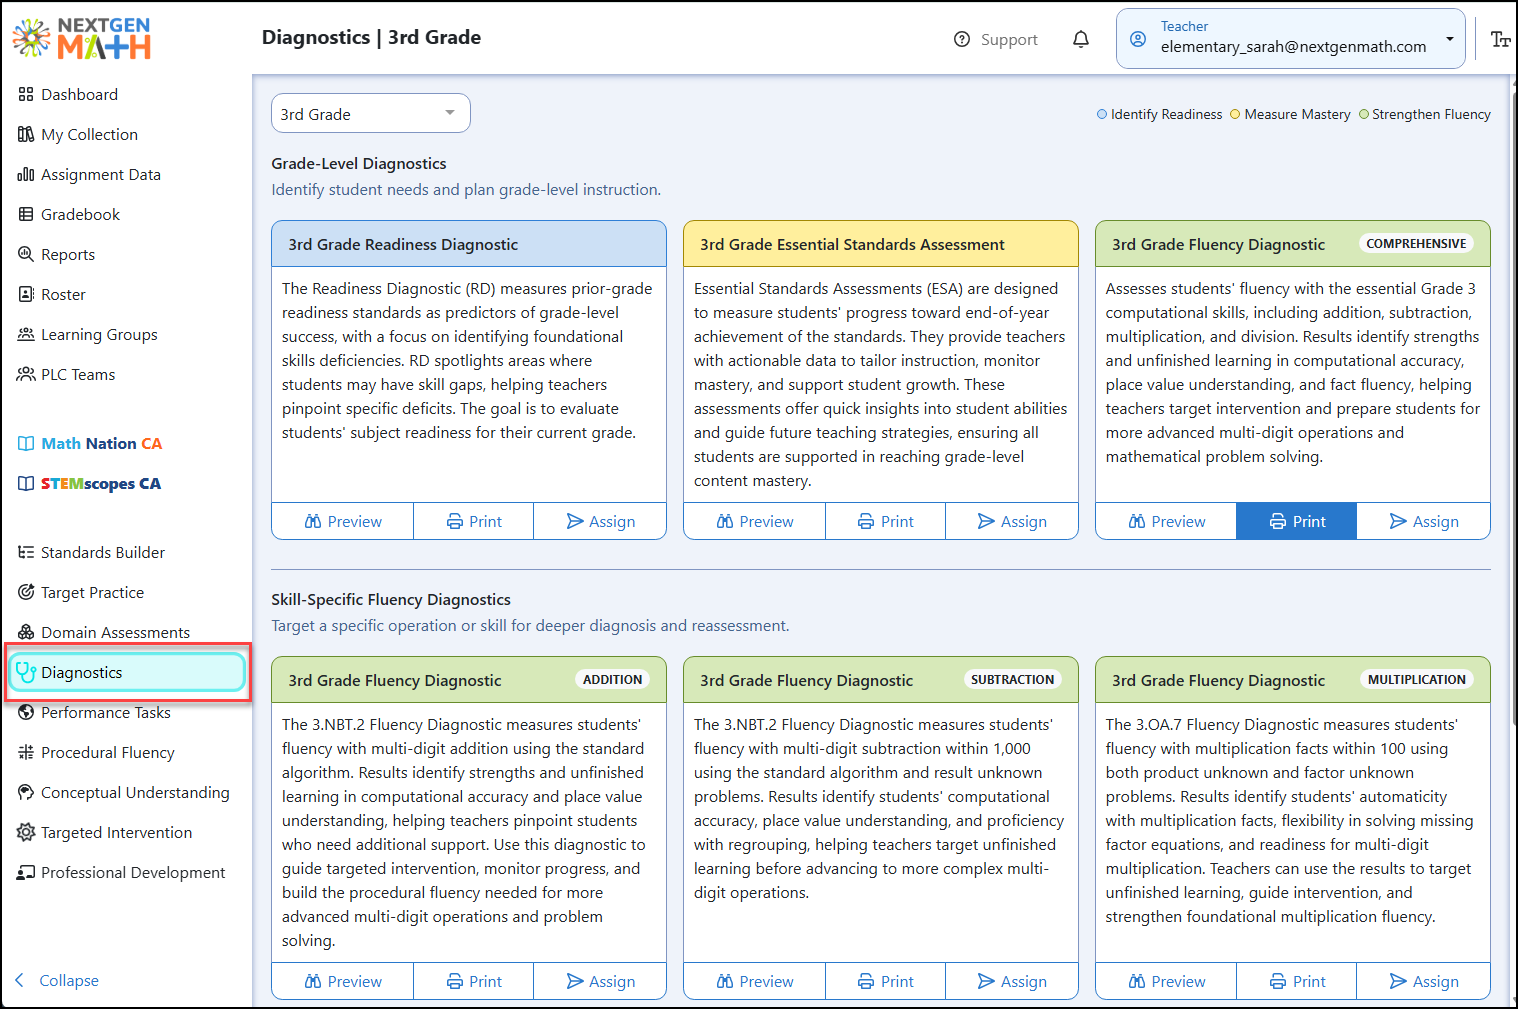1518x1009 pixels.
Task: Assign the Multiplication Fluency Diagnostic
Action: point(1424,981)
